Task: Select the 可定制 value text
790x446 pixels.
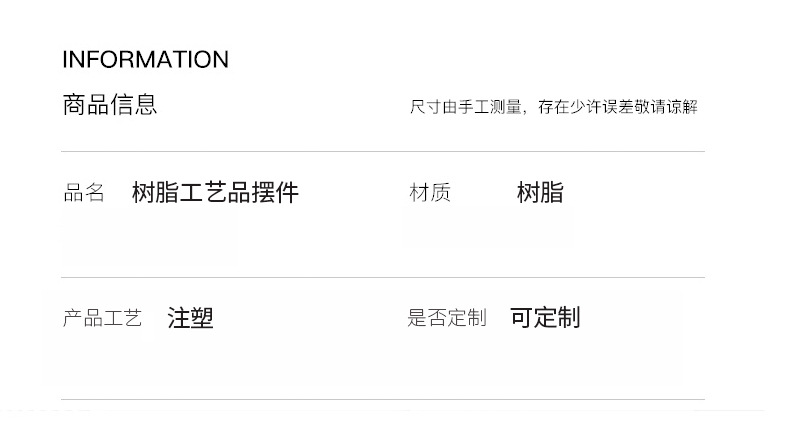Action: (545, 318)
